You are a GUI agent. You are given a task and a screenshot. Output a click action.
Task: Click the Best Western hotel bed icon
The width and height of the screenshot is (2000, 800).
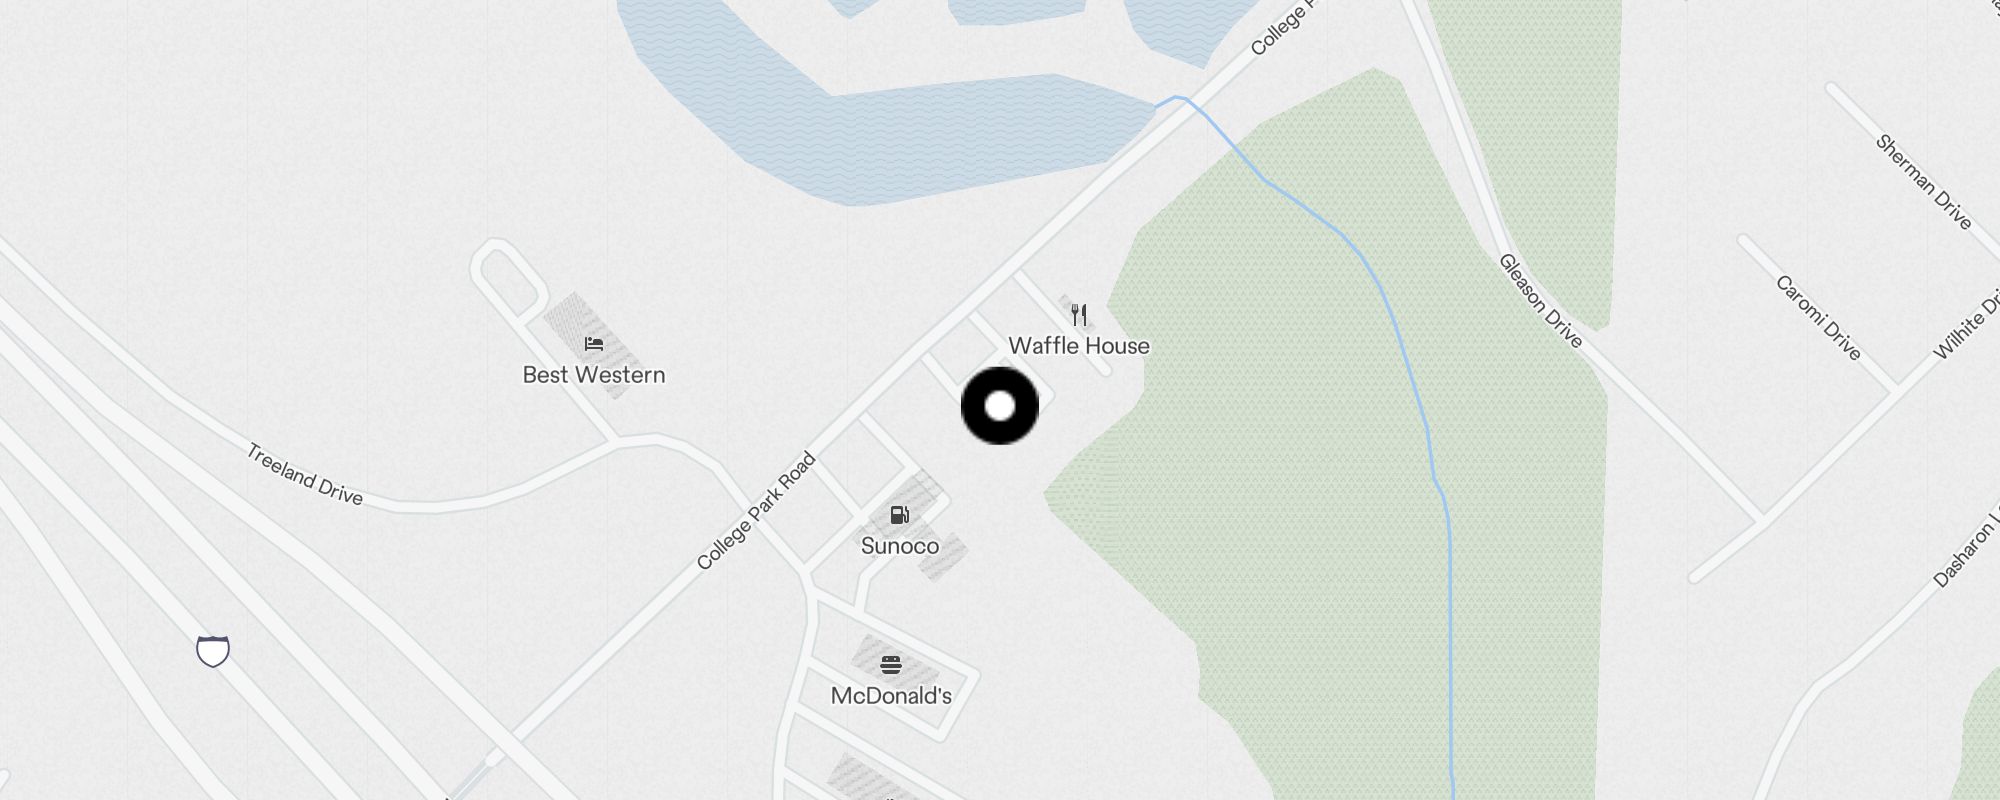tap(594, 344)
